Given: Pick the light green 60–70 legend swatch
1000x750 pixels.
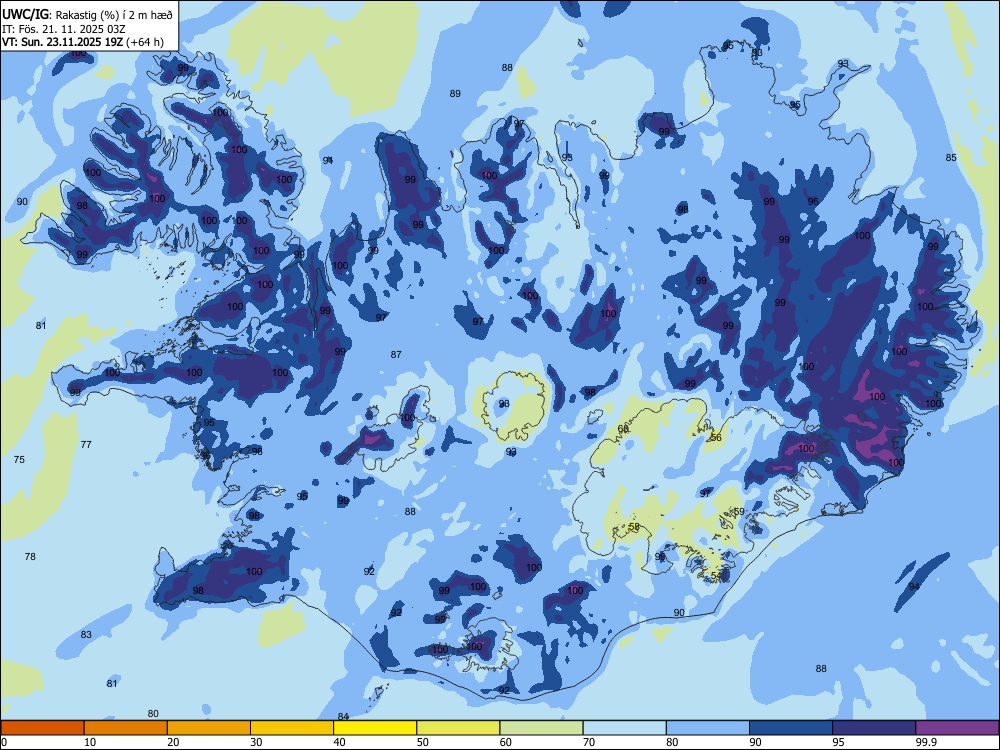Looking at the screenshot, I should point(541,728).
